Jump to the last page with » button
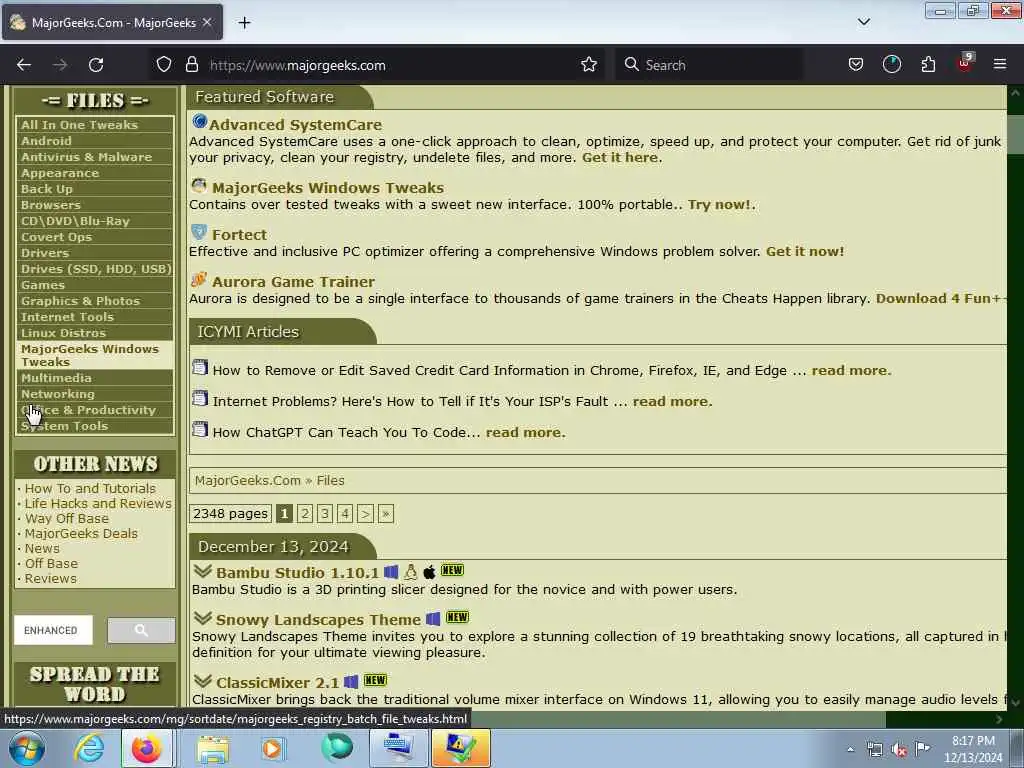 (386, 514)
